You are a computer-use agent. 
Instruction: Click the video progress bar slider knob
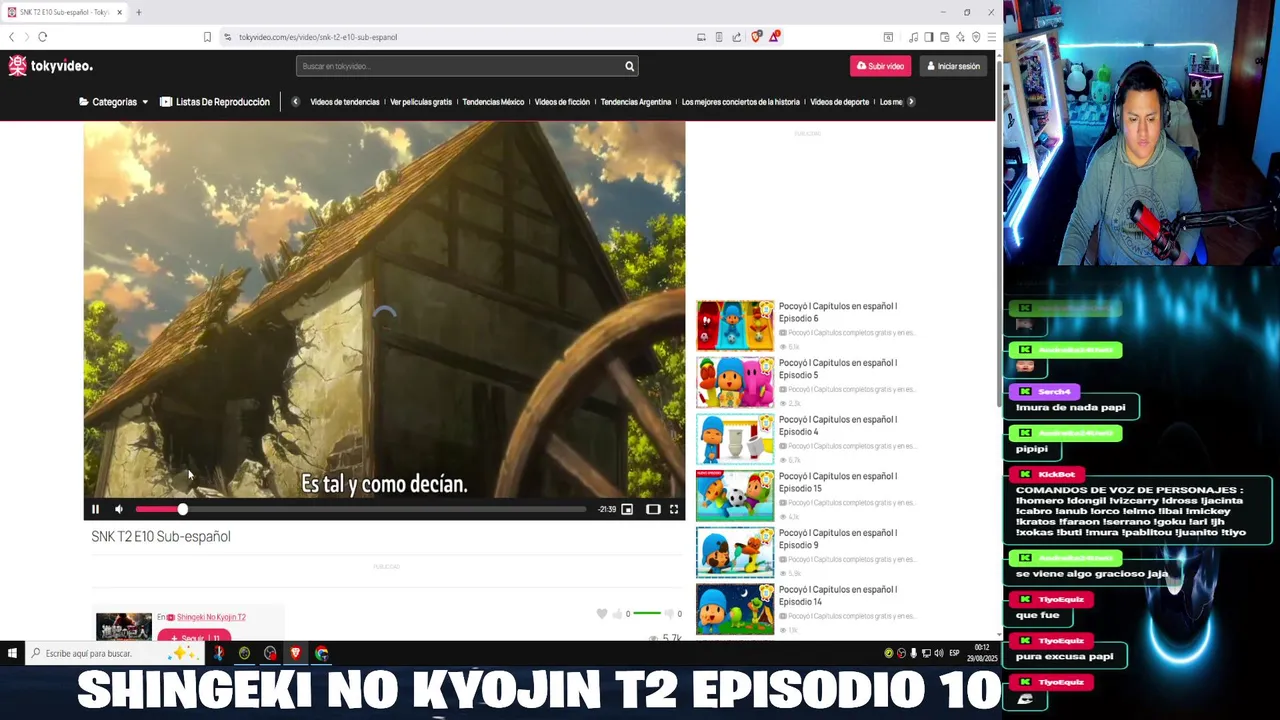coord(182,510)
